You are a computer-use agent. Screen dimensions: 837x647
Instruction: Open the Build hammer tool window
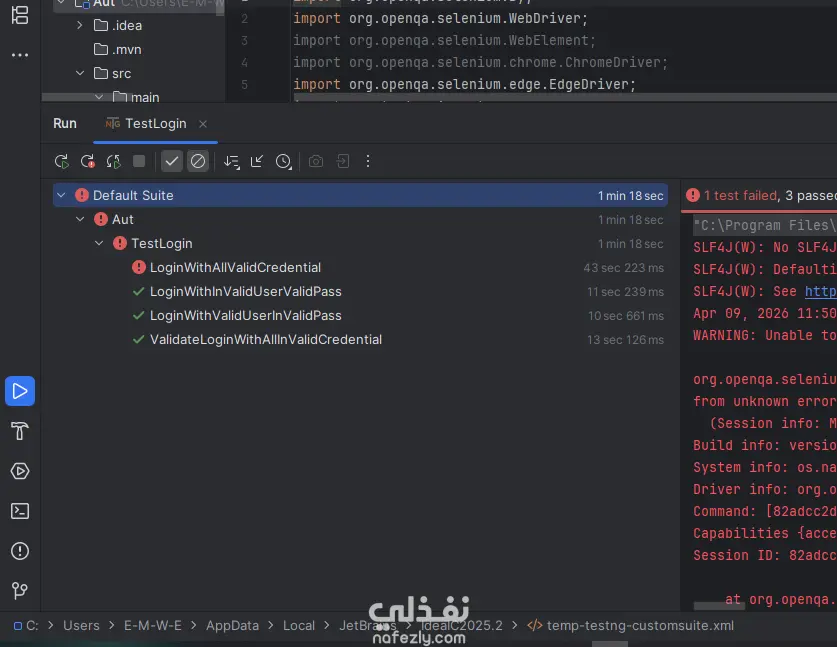(20, 431)
